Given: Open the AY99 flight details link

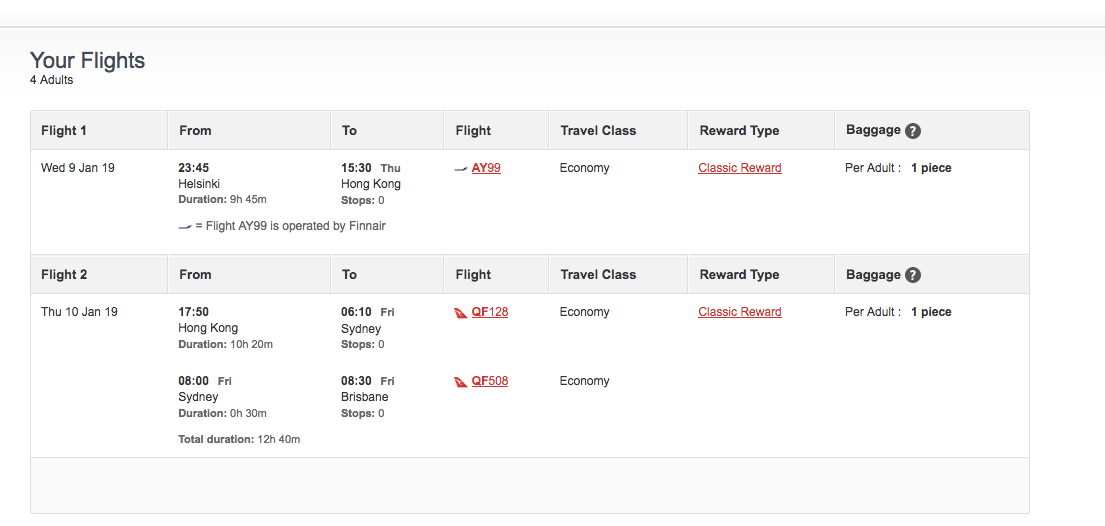Looking at the screenshot, I should tap(486, 168).
